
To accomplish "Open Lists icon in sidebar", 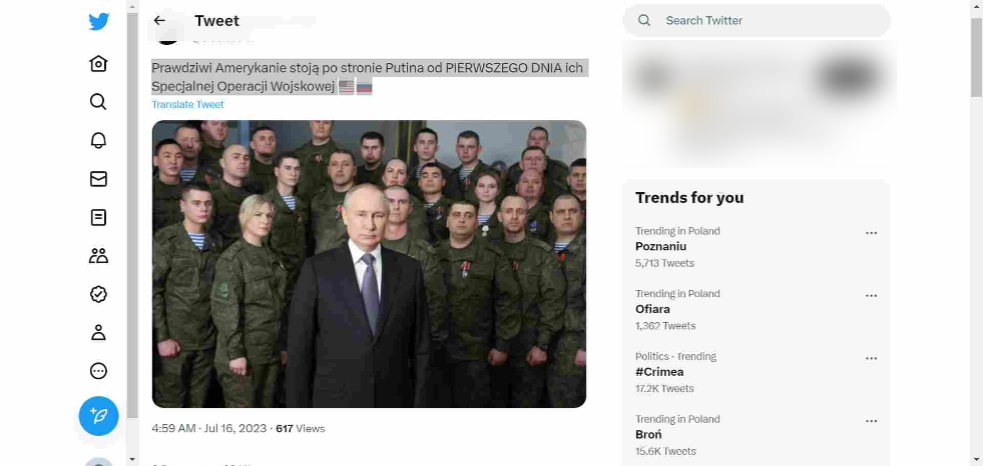I will pos(98,218).
